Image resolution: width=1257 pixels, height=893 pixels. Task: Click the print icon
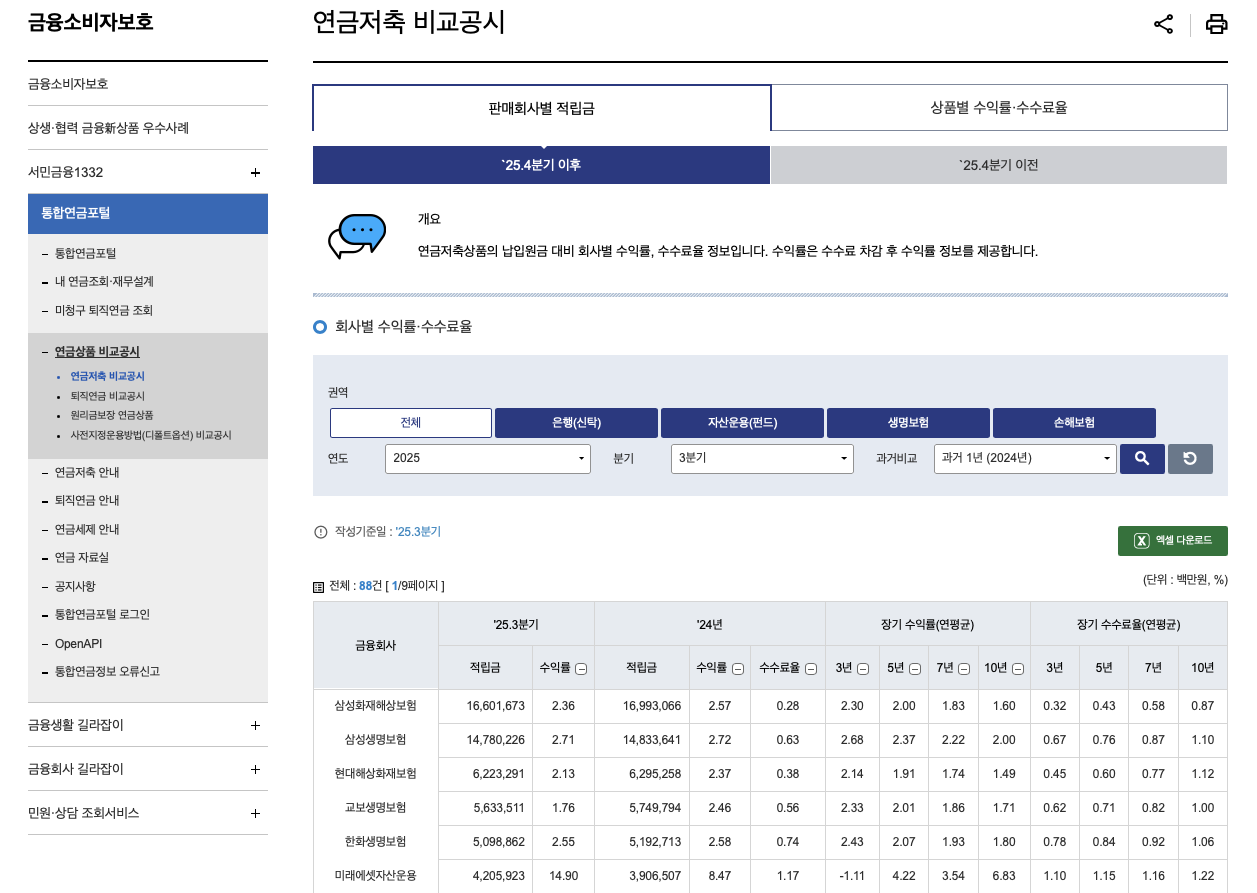[1216, 24]
